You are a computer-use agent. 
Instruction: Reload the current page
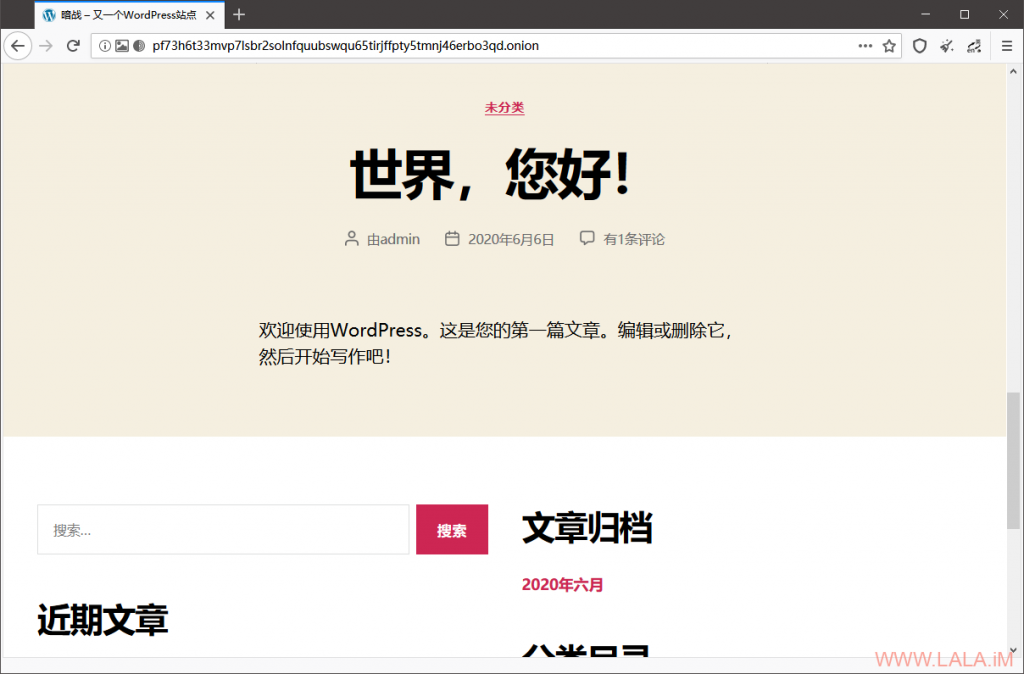click(73, 46)
